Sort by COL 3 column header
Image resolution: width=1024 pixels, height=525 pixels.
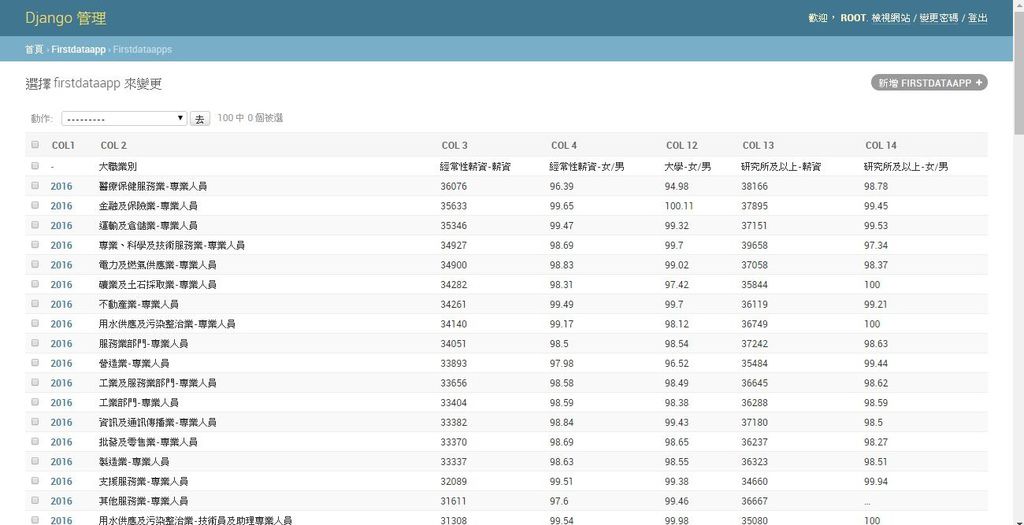455,145
